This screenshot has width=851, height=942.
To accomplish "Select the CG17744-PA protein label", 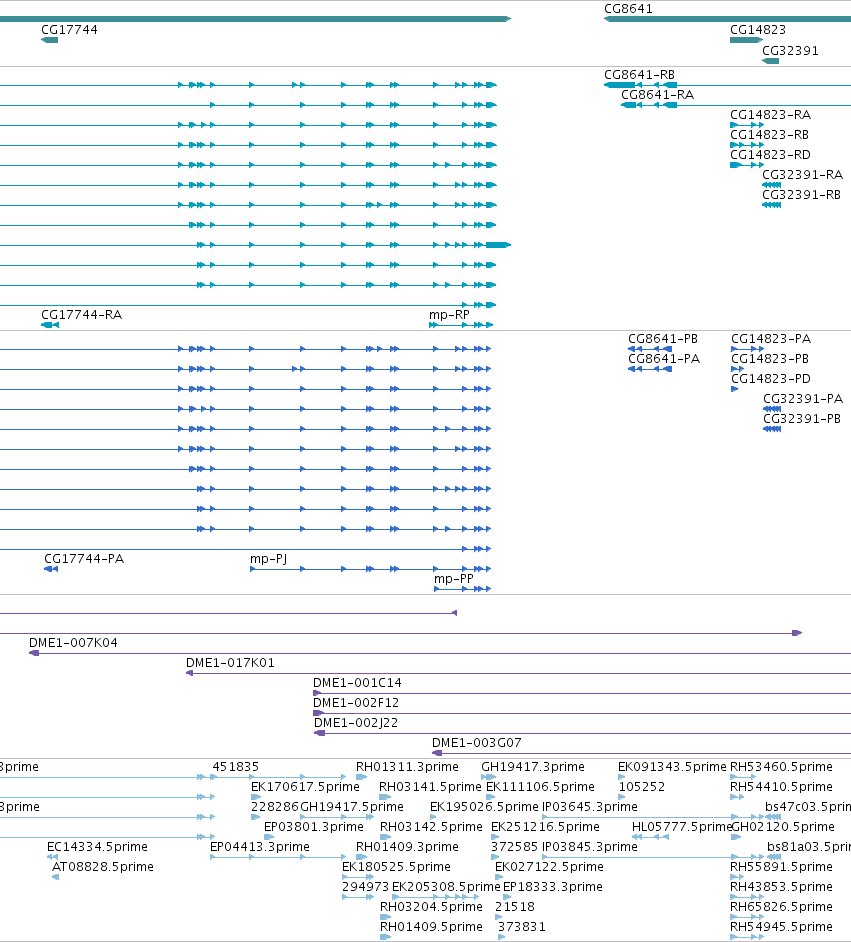I will pyautogui.click(x=84, y=559).
